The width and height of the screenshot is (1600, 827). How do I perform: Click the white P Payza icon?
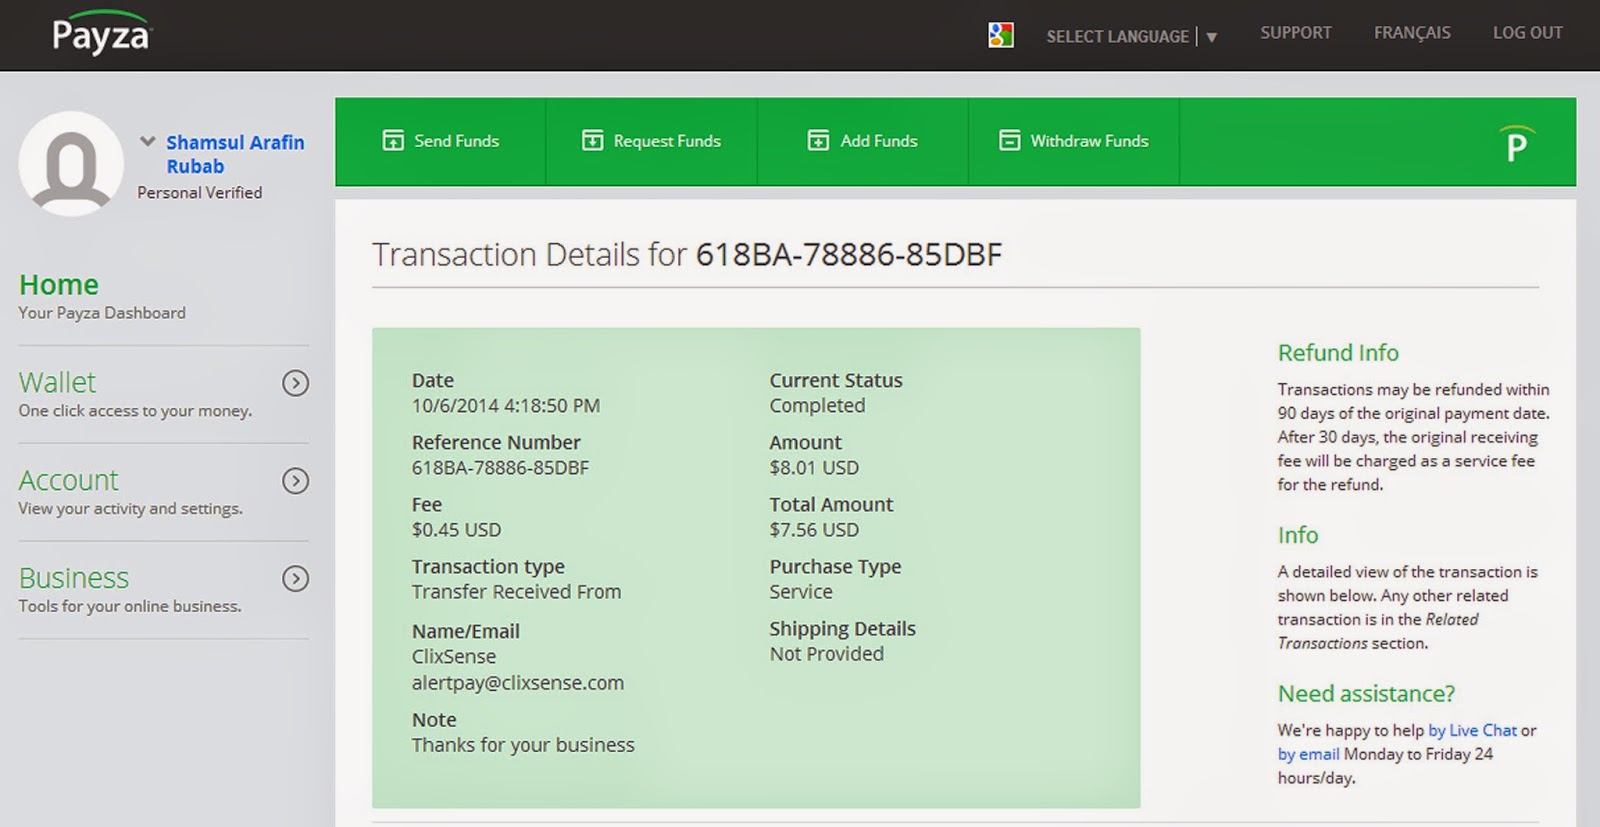[x=1516, y=144]
